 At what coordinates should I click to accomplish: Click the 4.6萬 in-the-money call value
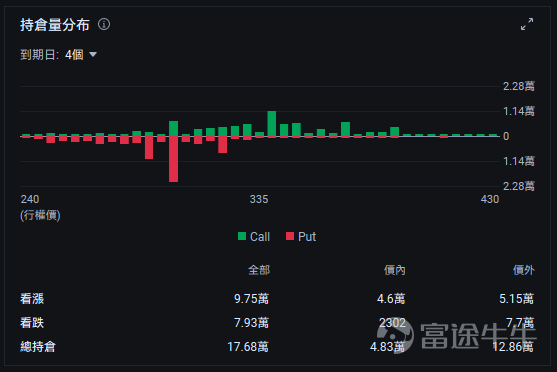click(391, 298)
